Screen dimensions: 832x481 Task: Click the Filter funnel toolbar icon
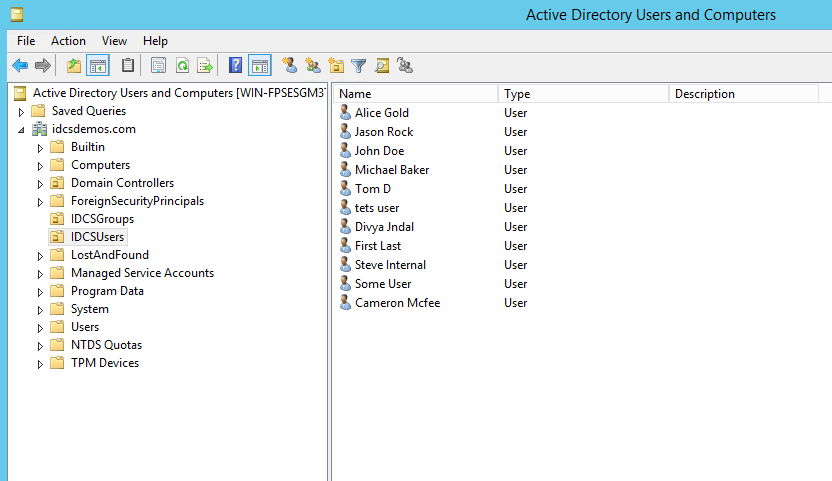tap(358, 66)
